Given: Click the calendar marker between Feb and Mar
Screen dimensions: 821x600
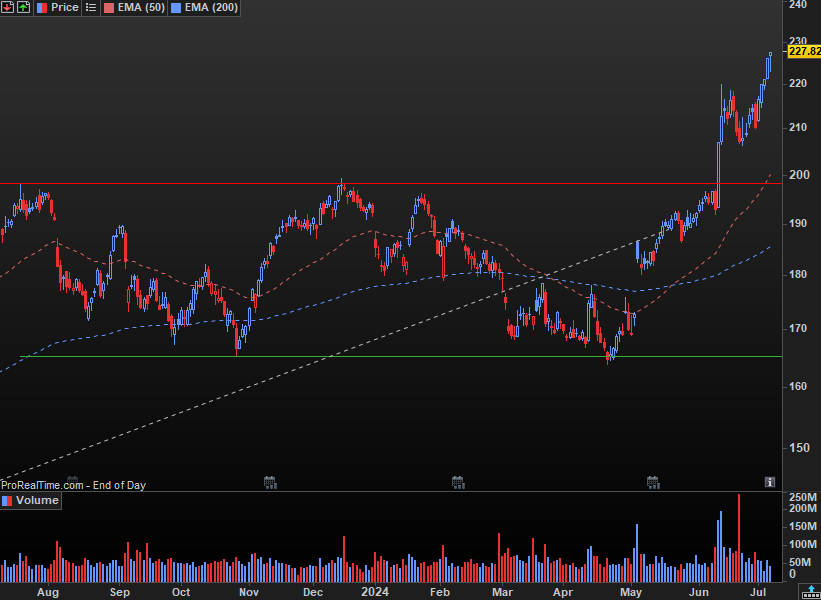Looking at the screenshot, I should 458,482.
